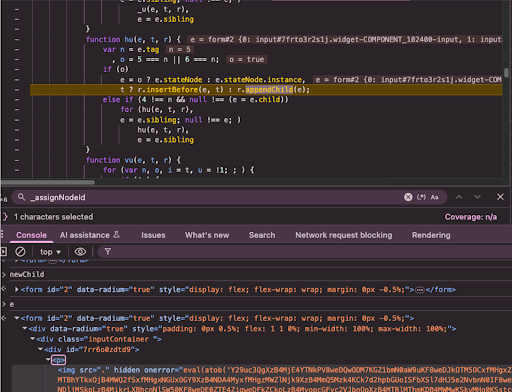Viewport: 512px width, 392px height.
Task: Click the highlighted appendChild call
Action: (269, 90)
